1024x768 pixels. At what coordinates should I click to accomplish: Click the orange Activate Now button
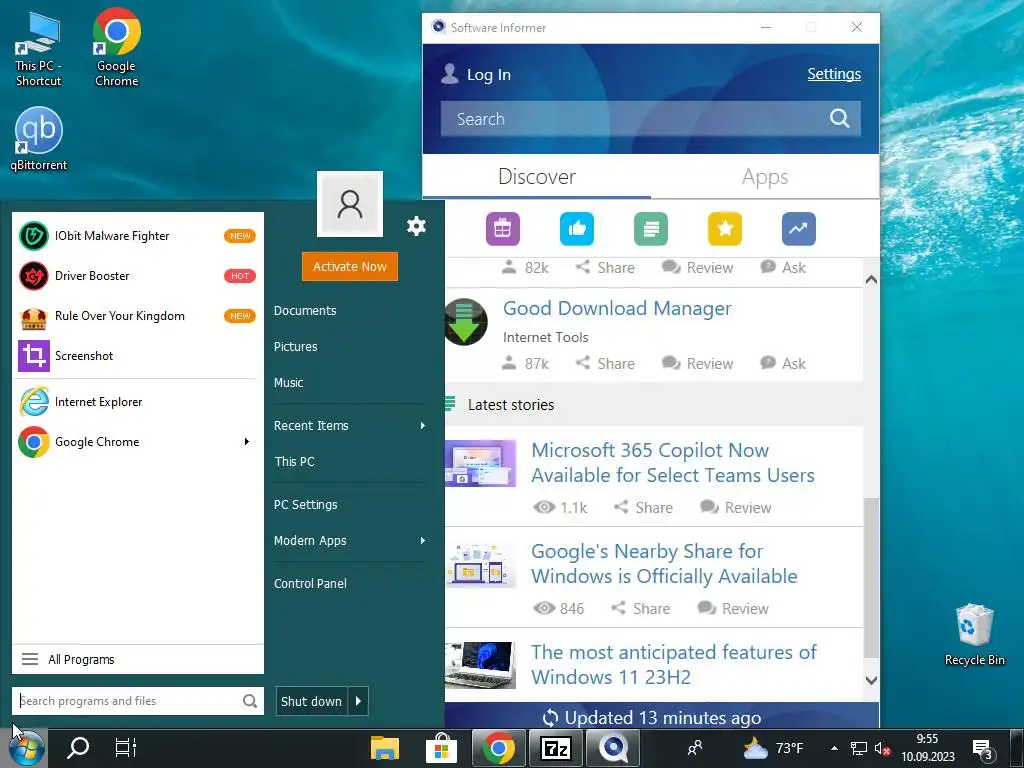pyautogui.click(x=350, y=266)
